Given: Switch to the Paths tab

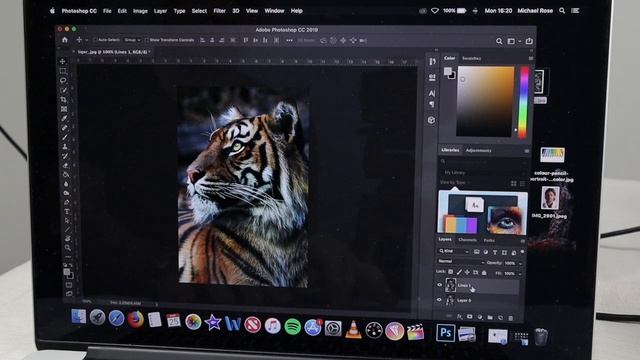Looking at the screenshot, I should point(489,240).
